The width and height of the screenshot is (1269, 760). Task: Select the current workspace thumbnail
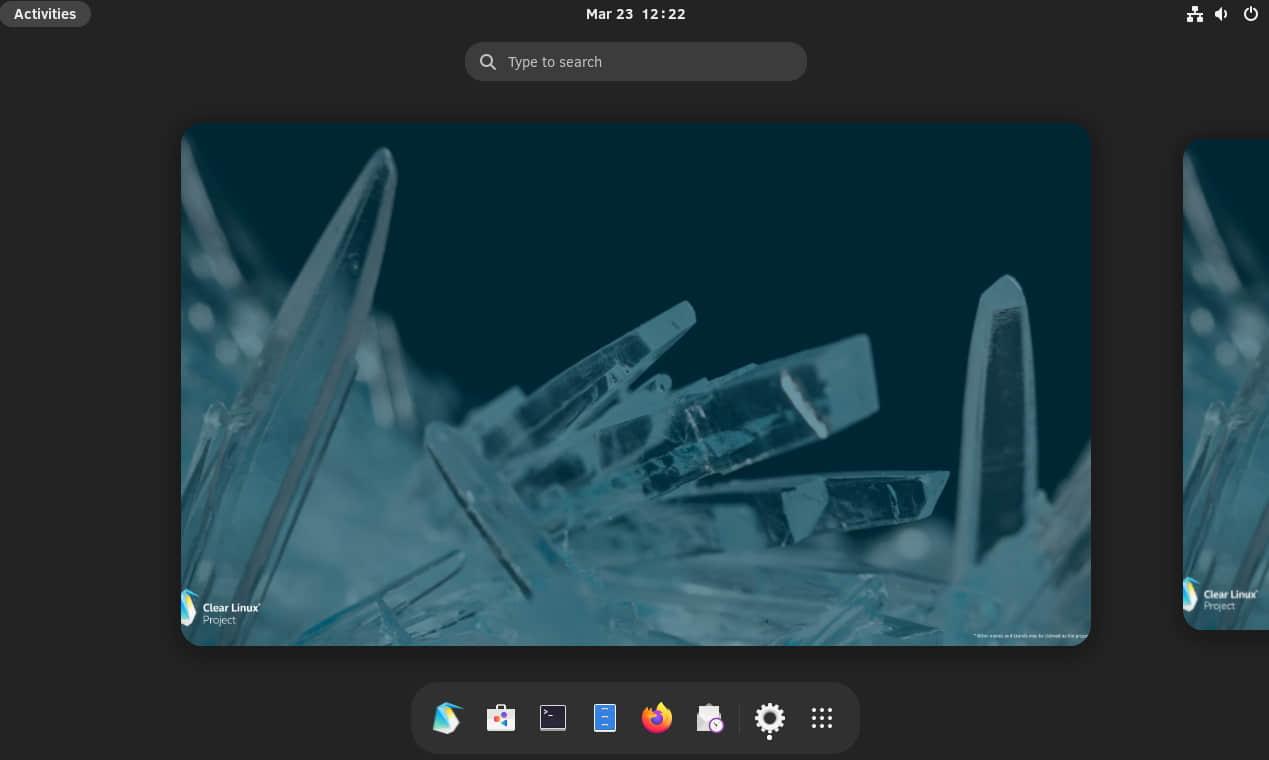635,384
